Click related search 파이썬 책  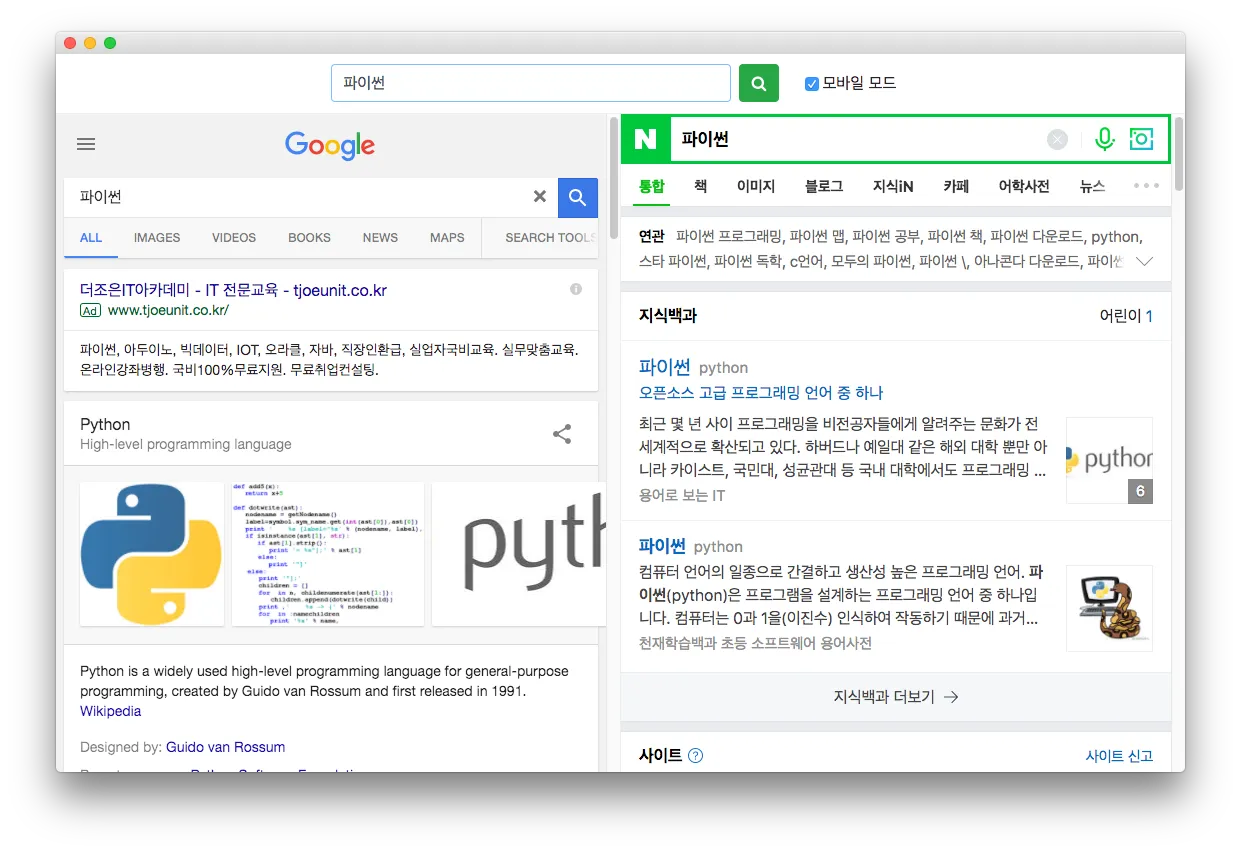954,237
